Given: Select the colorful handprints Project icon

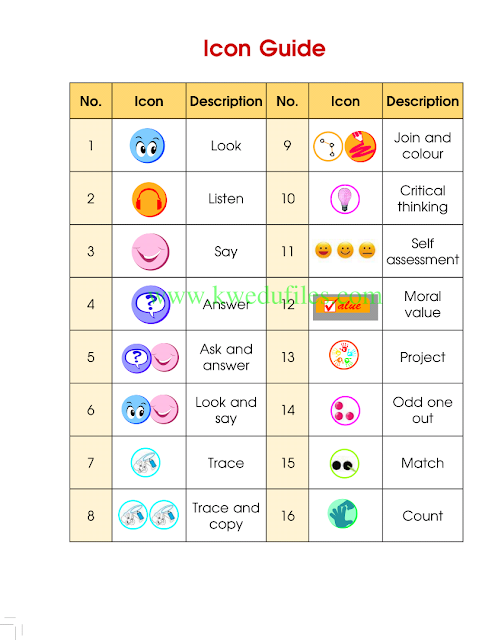Looking at the screenshot, I should [344, 355].
